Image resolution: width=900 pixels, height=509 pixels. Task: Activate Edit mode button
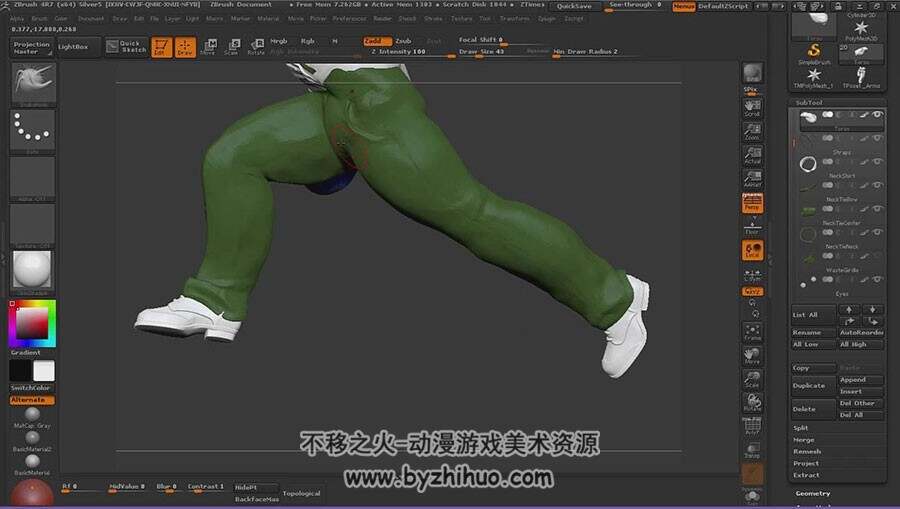click(162, 47)
